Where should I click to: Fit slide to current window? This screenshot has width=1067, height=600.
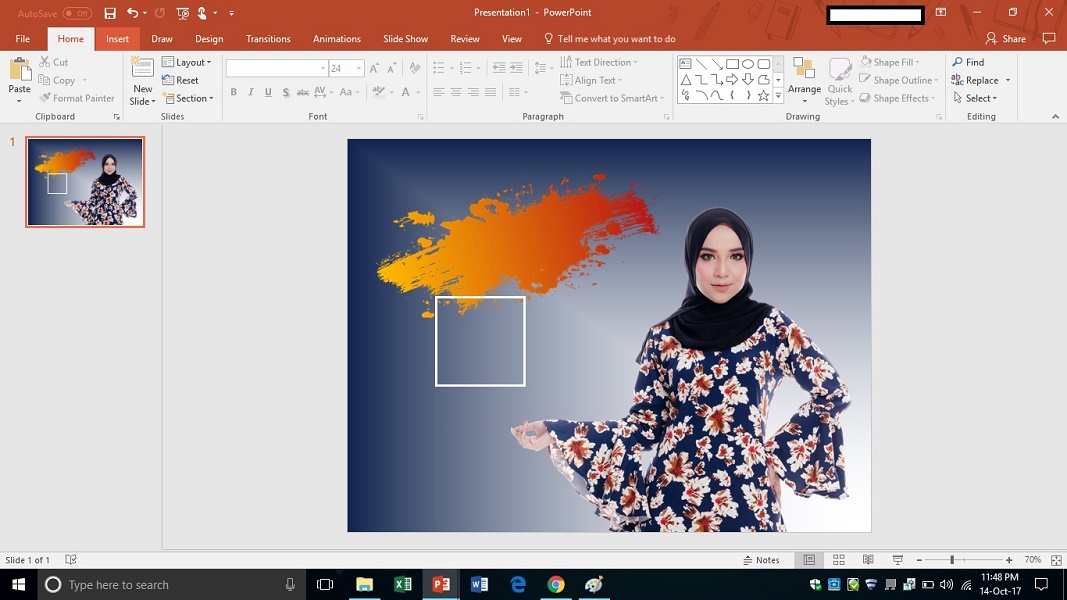pos(1056,560)
